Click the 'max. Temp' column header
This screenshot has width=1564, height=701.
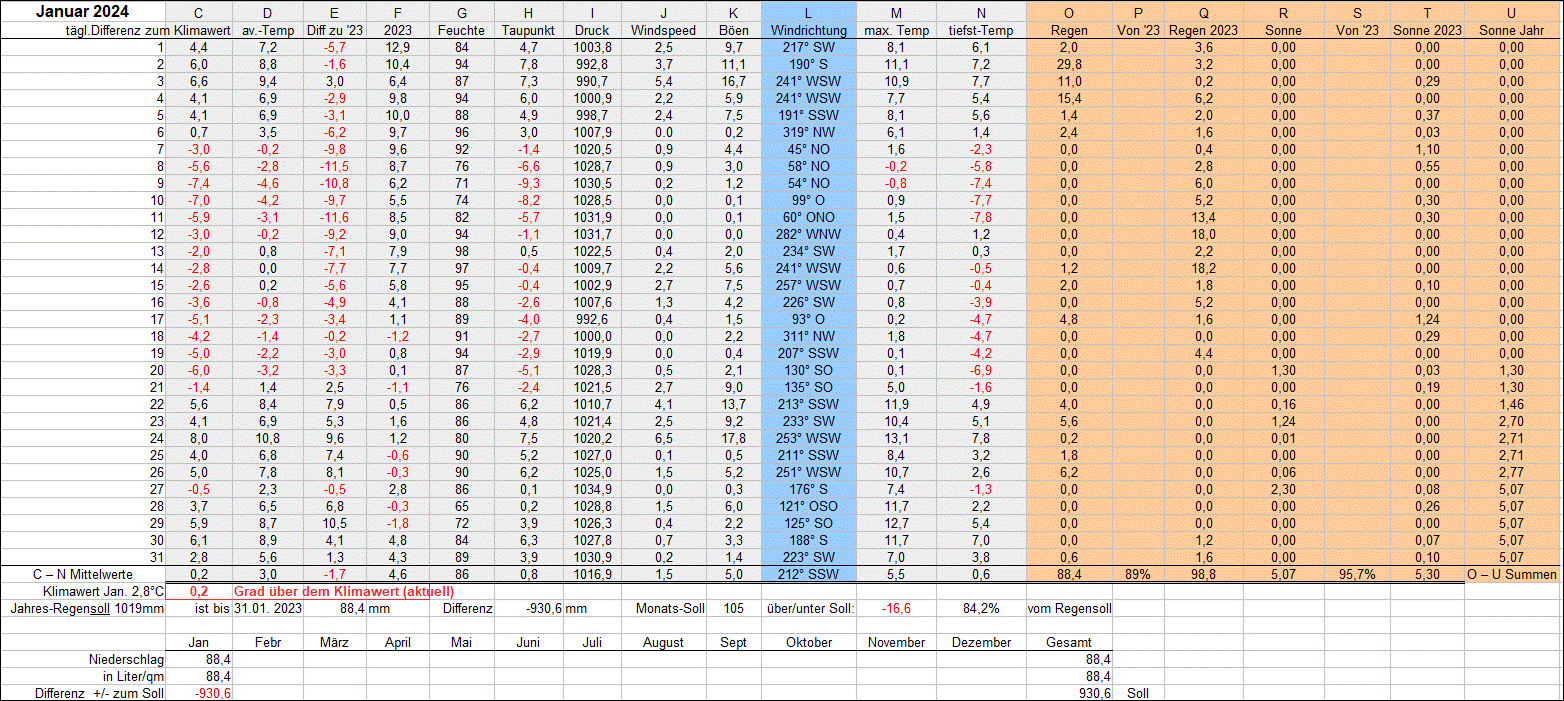point(896,30)
